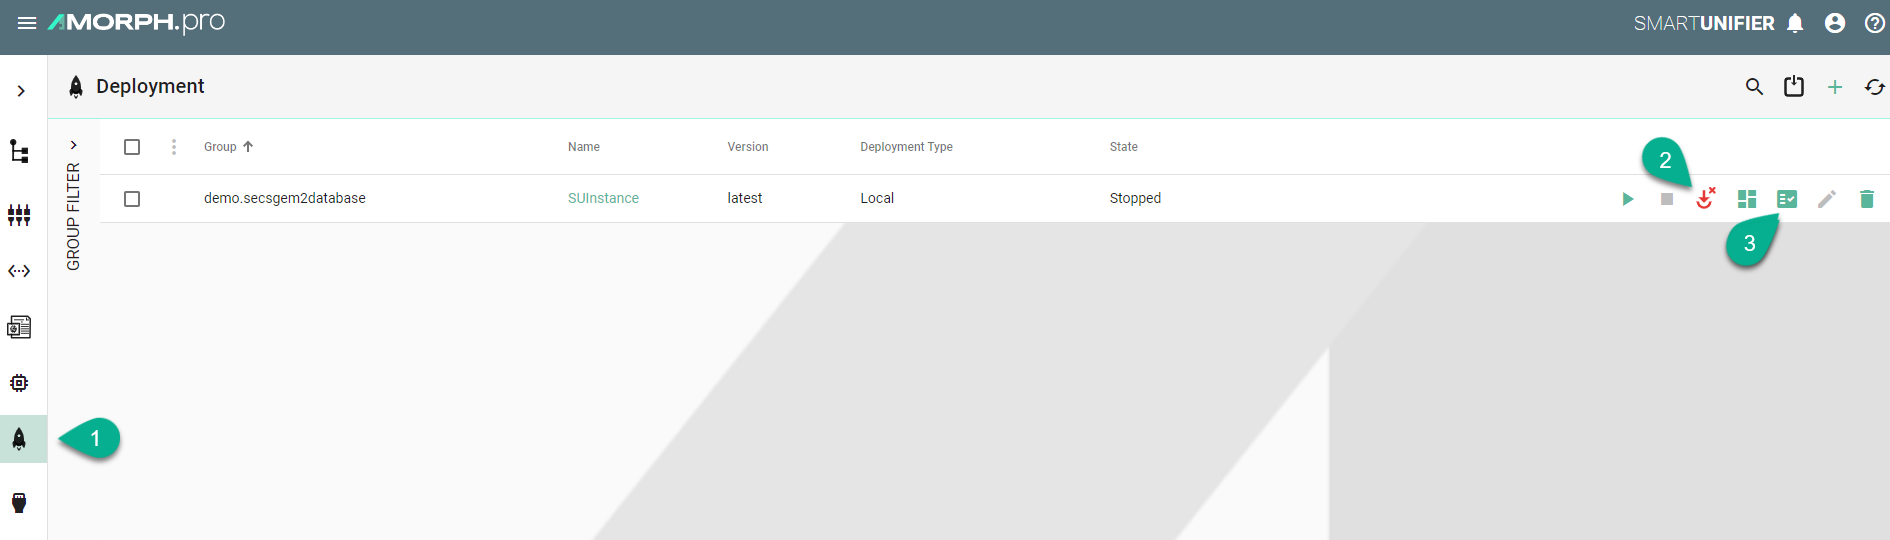Click the SMARTUNIFIER label in header
1890x540 pixels.
coord(1704,23)
